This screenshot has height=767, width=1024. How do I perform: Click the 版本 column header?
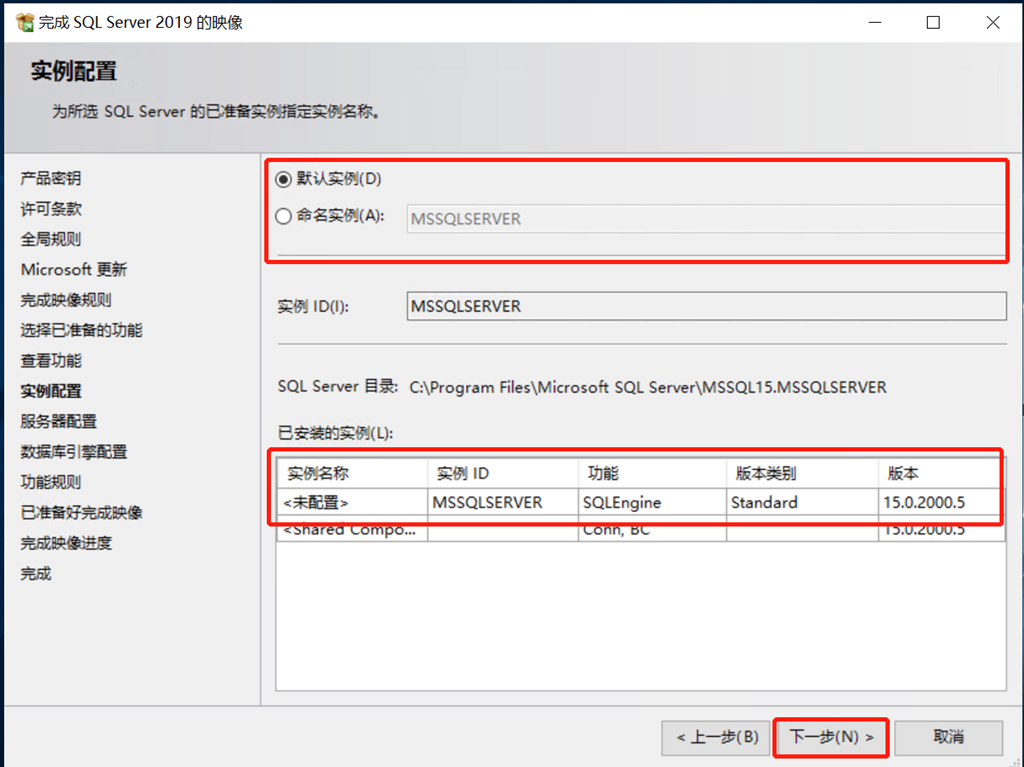pos(941,473)
